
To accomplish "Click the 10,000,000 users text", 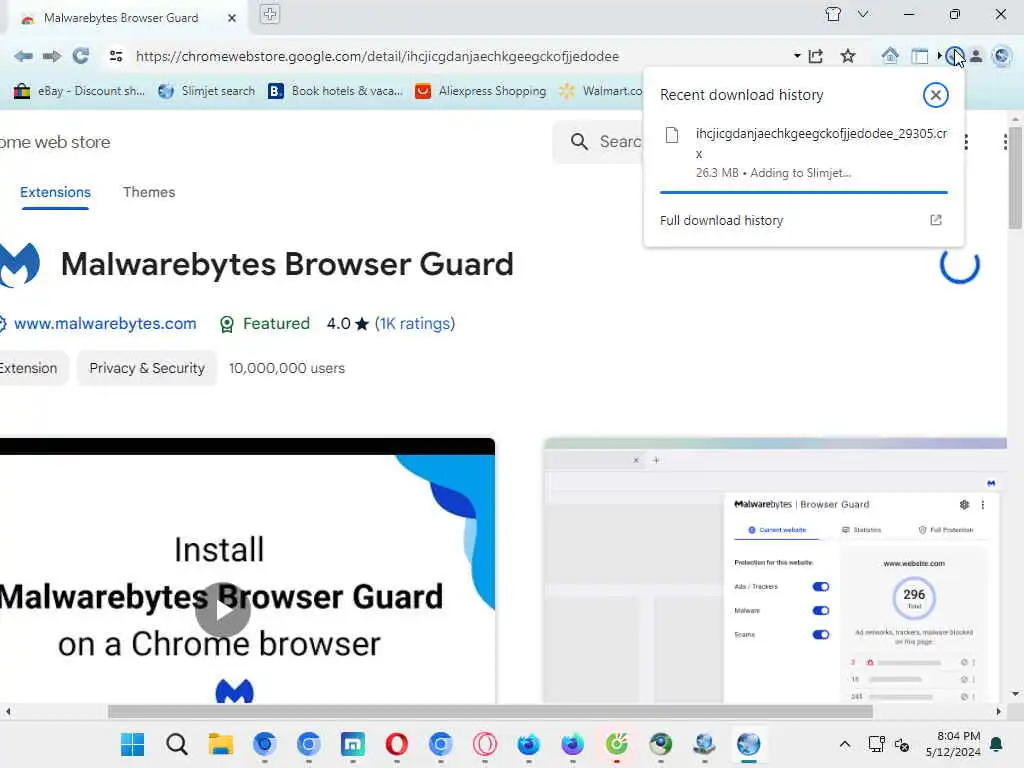I will tap(287, 368).
